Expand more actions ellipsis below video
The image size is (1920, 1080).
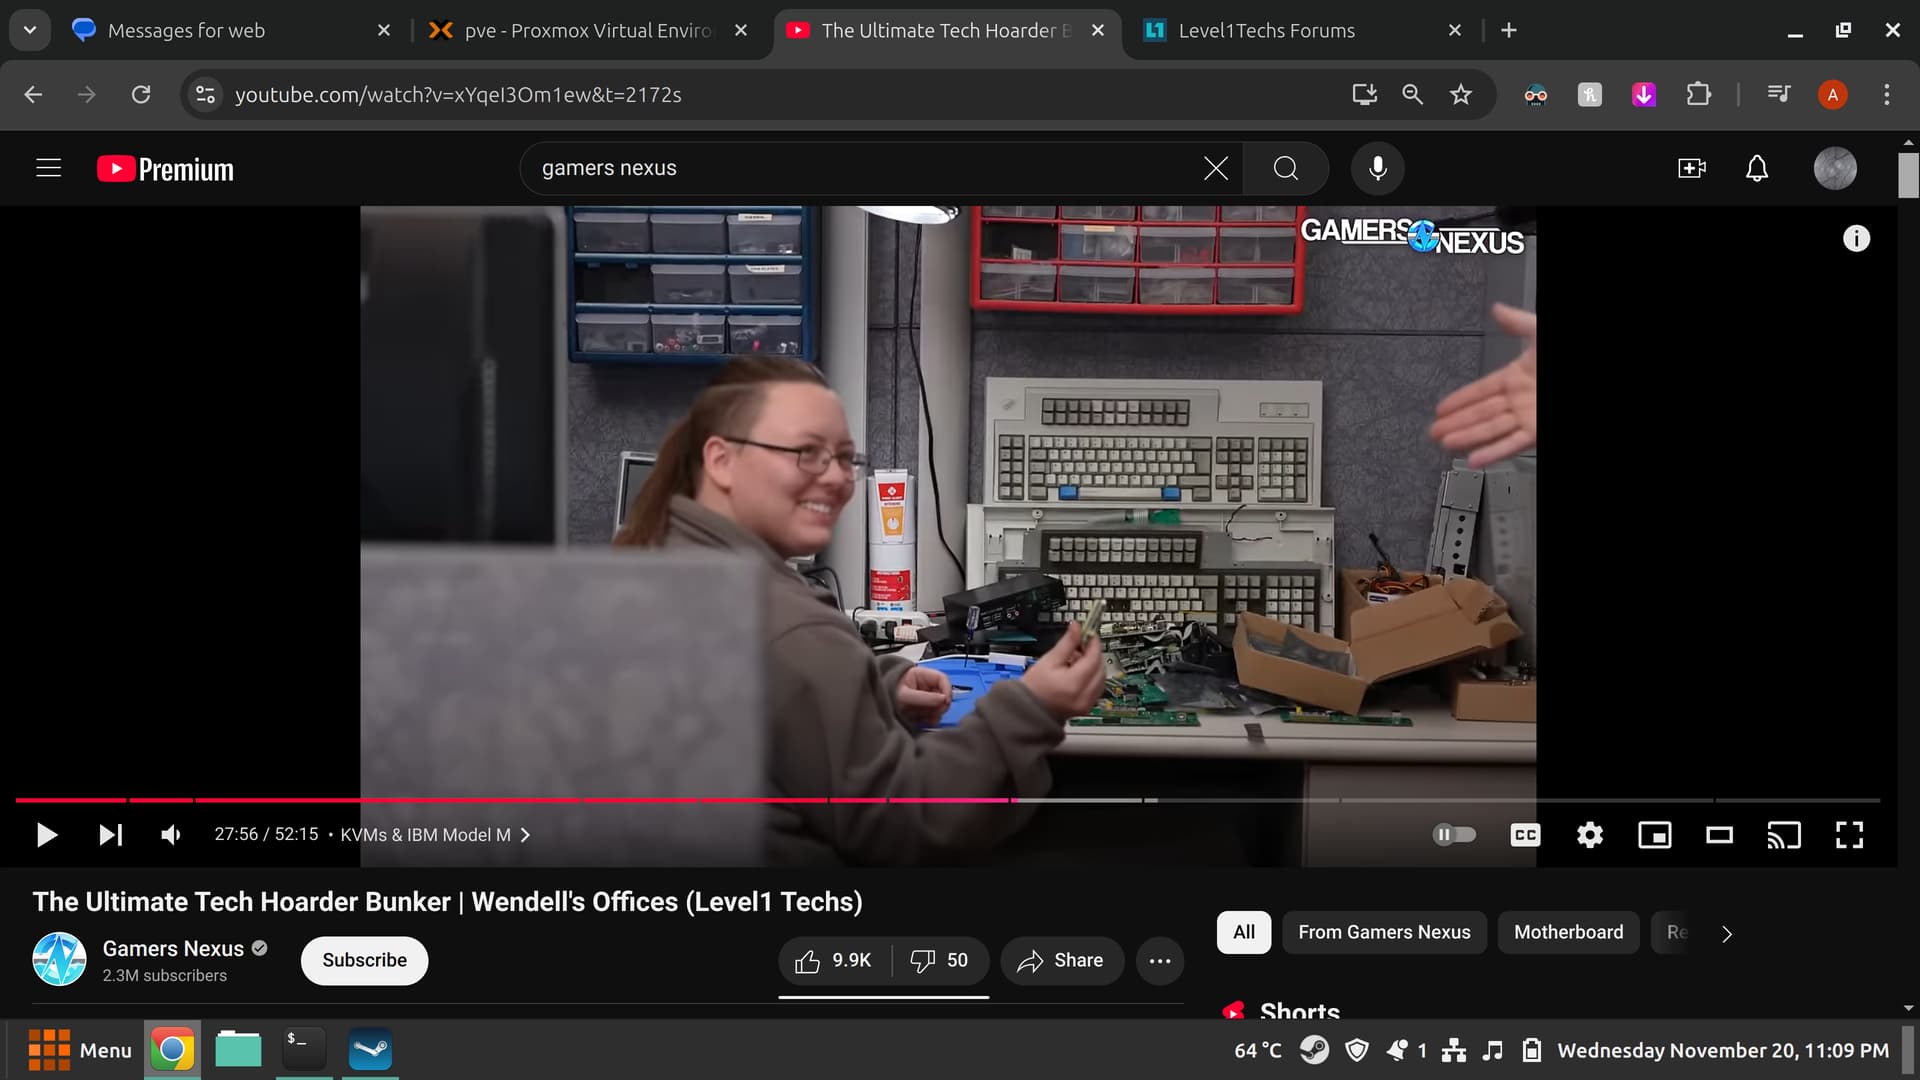click(1160, 961)
